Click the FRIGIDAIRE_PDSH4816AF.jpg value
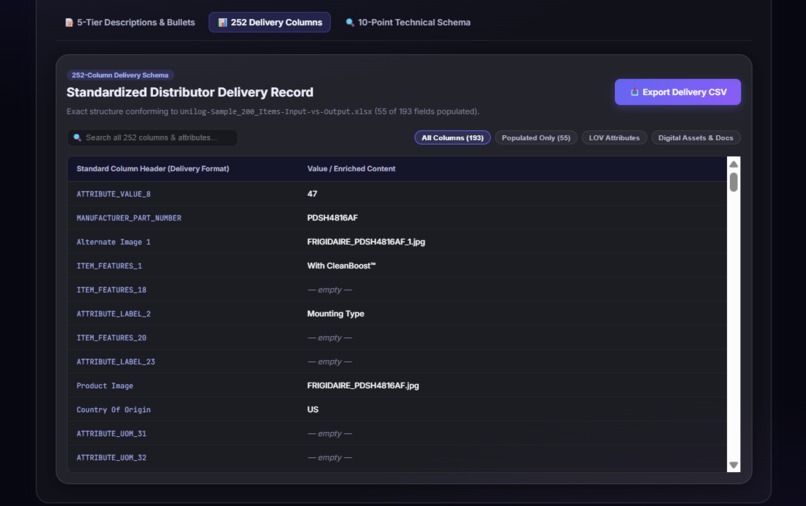 (x=363, y=386)
